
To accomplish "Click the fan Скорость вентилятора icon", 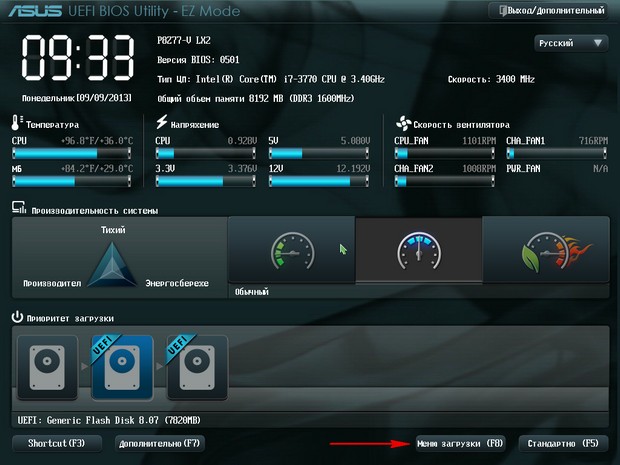I will click(x=403, y=123).
